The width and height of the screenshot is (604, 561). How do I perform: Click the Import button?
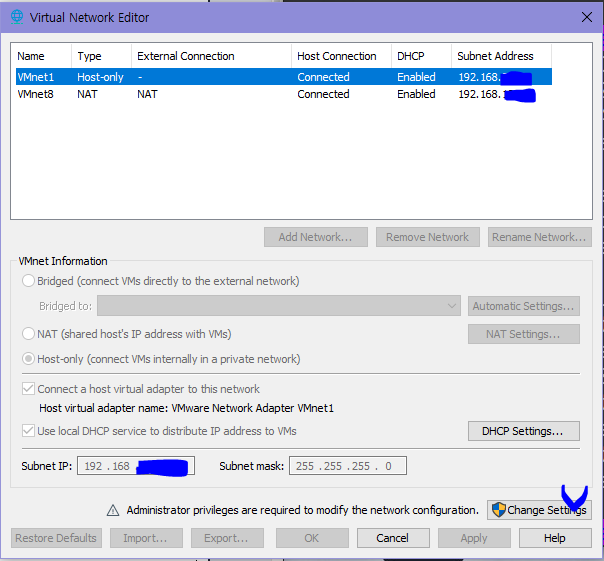coord(146,538)
